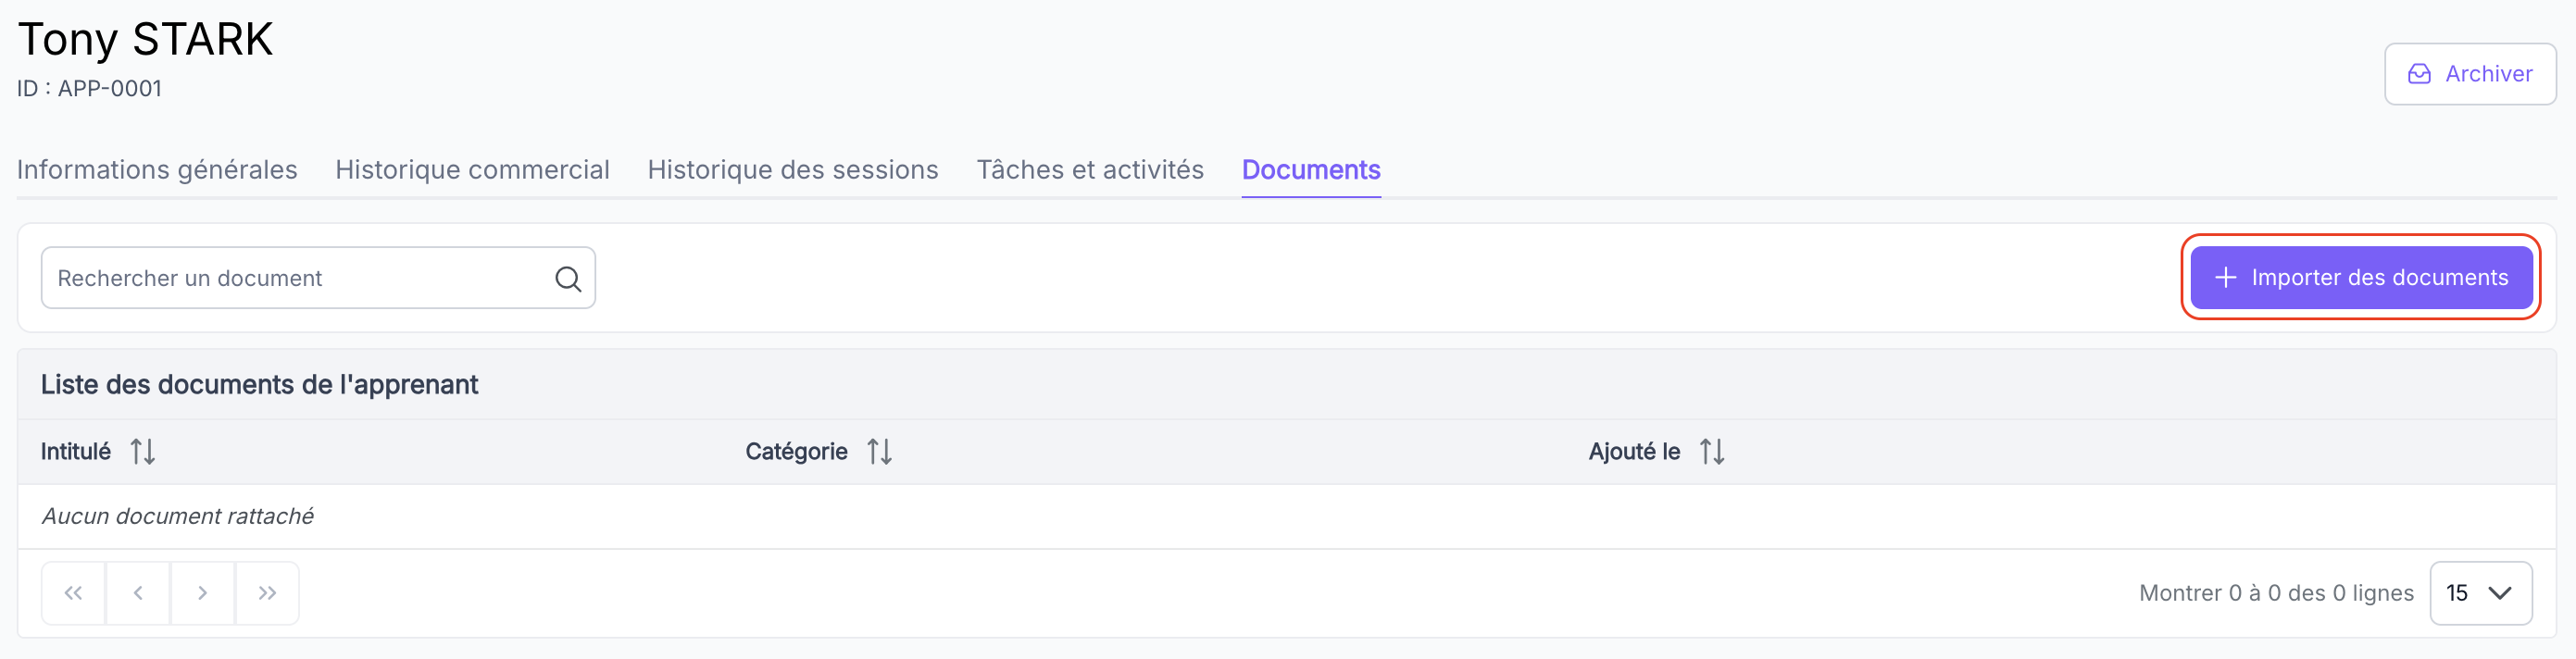2576x659 pixels.
Task: Click 'Montrer 0 à 0 des 0 lignes'
Action: click(x=2276, y=593)
